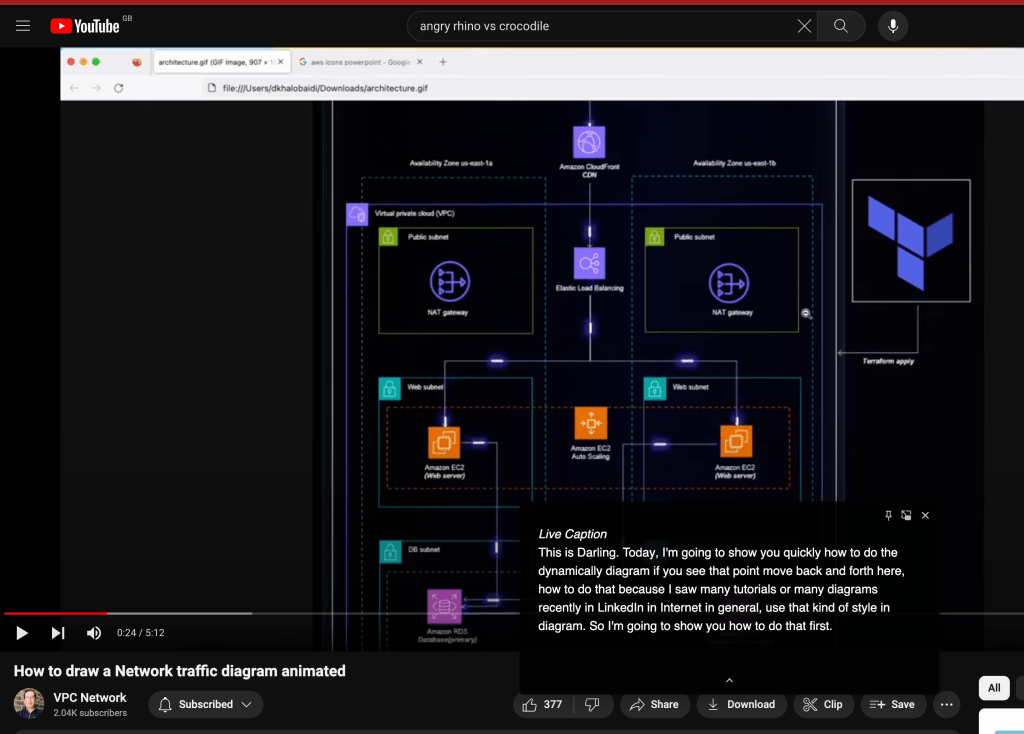Click the Virtual private cloud (VPC) icon
1024x734 pixels.
tap(357, 214)
